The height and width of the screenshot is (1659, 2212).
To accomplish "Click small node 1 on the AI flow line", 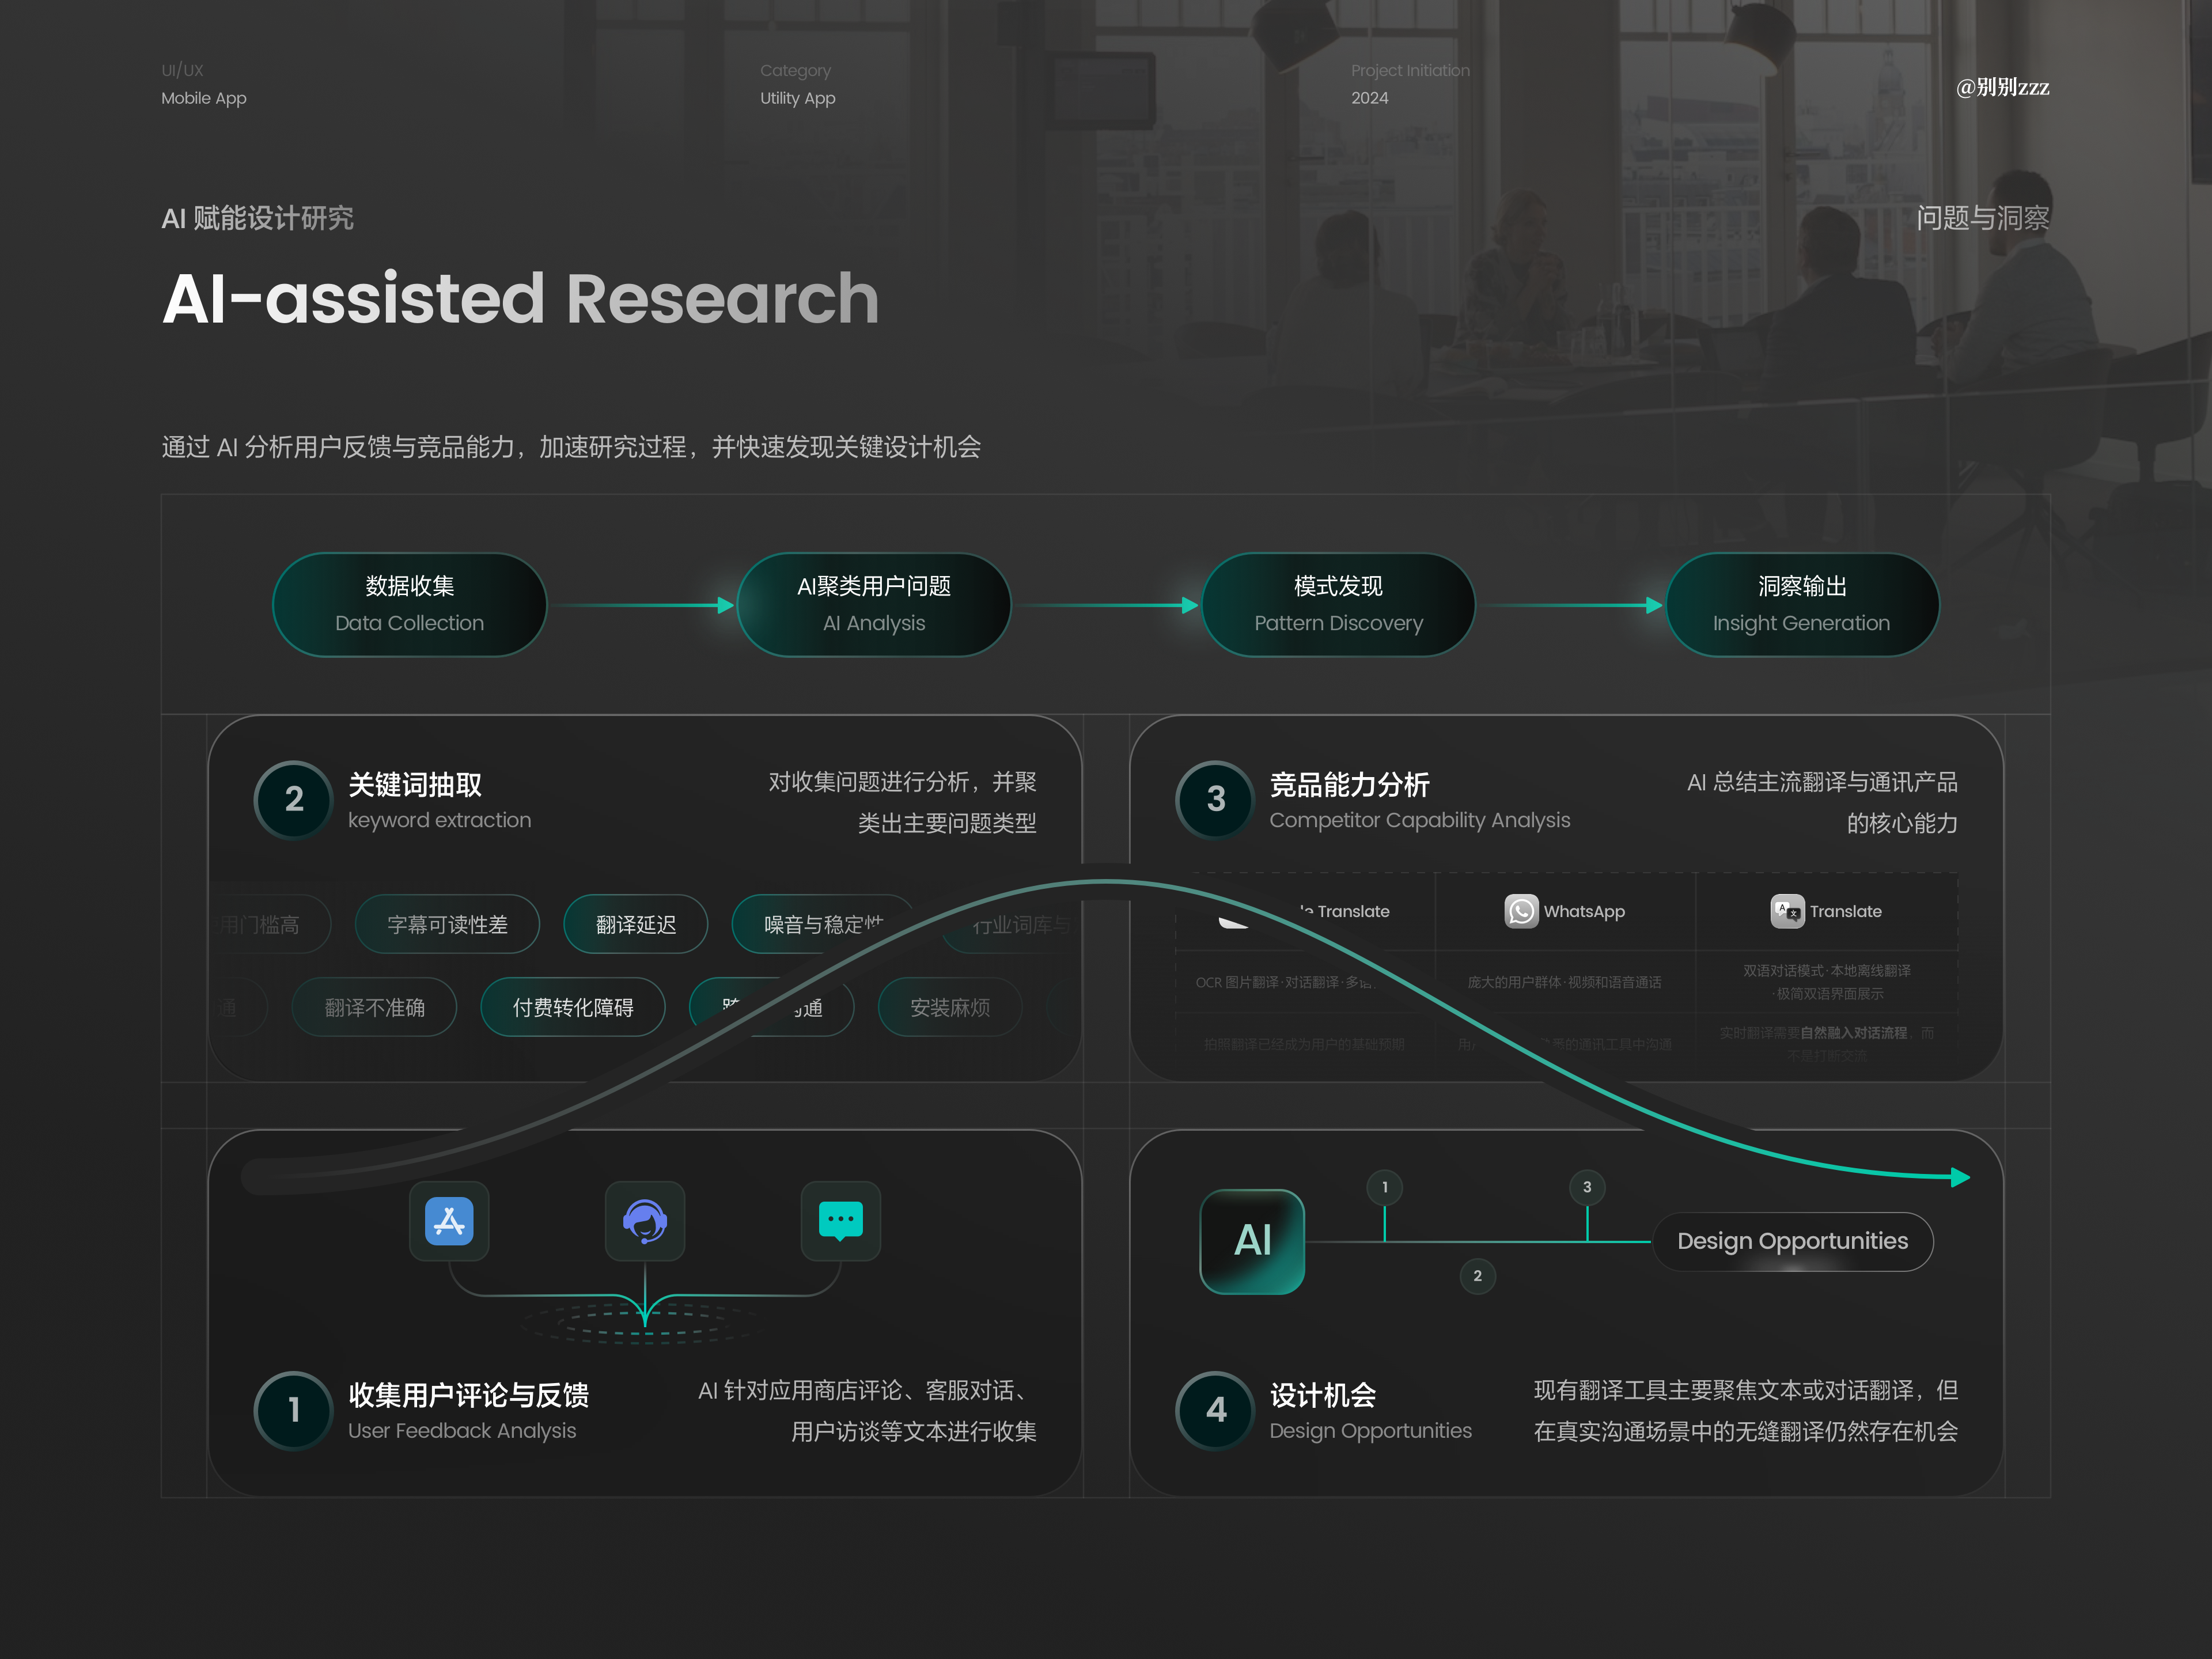I will click(x=1384, y=1187).
